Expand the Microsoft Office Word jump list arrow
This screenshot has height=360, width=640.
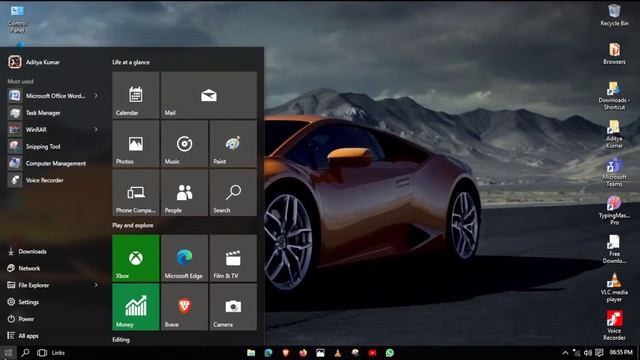coord(96,96)
